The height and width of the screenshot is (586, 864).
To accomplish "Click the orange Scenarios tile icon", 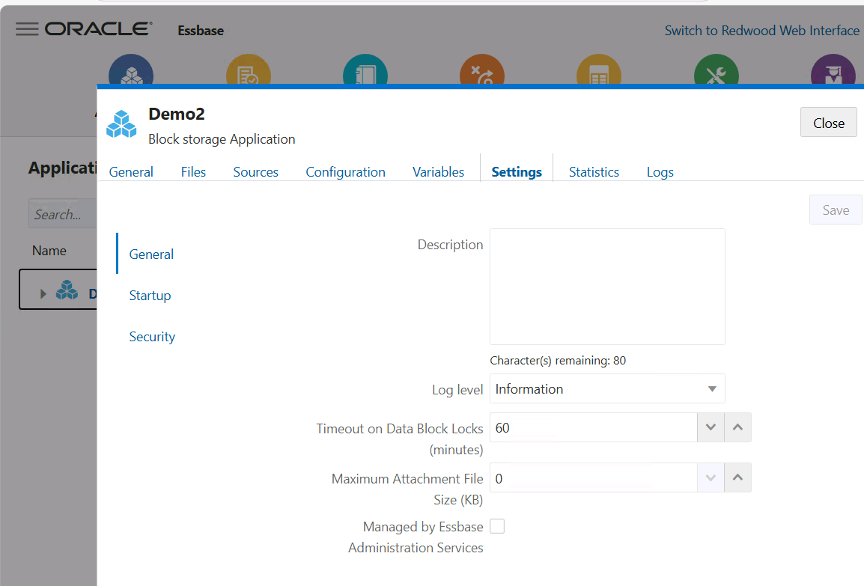I will click(x=481, y=73).
